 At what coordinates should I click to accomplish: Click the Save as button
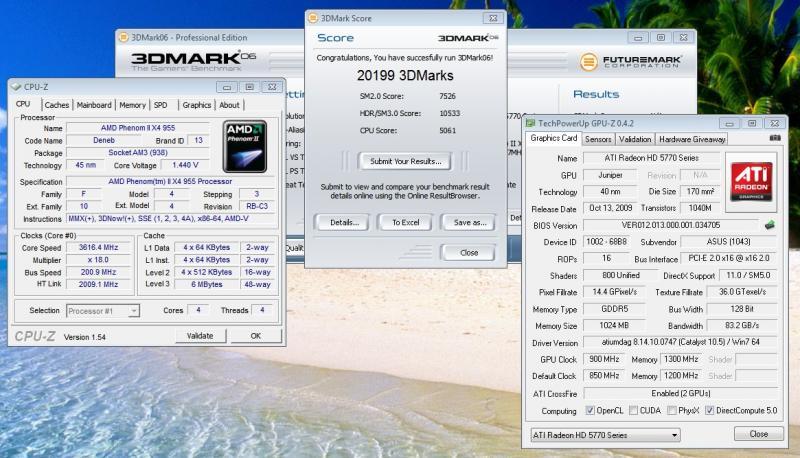[x=469, y=222]
